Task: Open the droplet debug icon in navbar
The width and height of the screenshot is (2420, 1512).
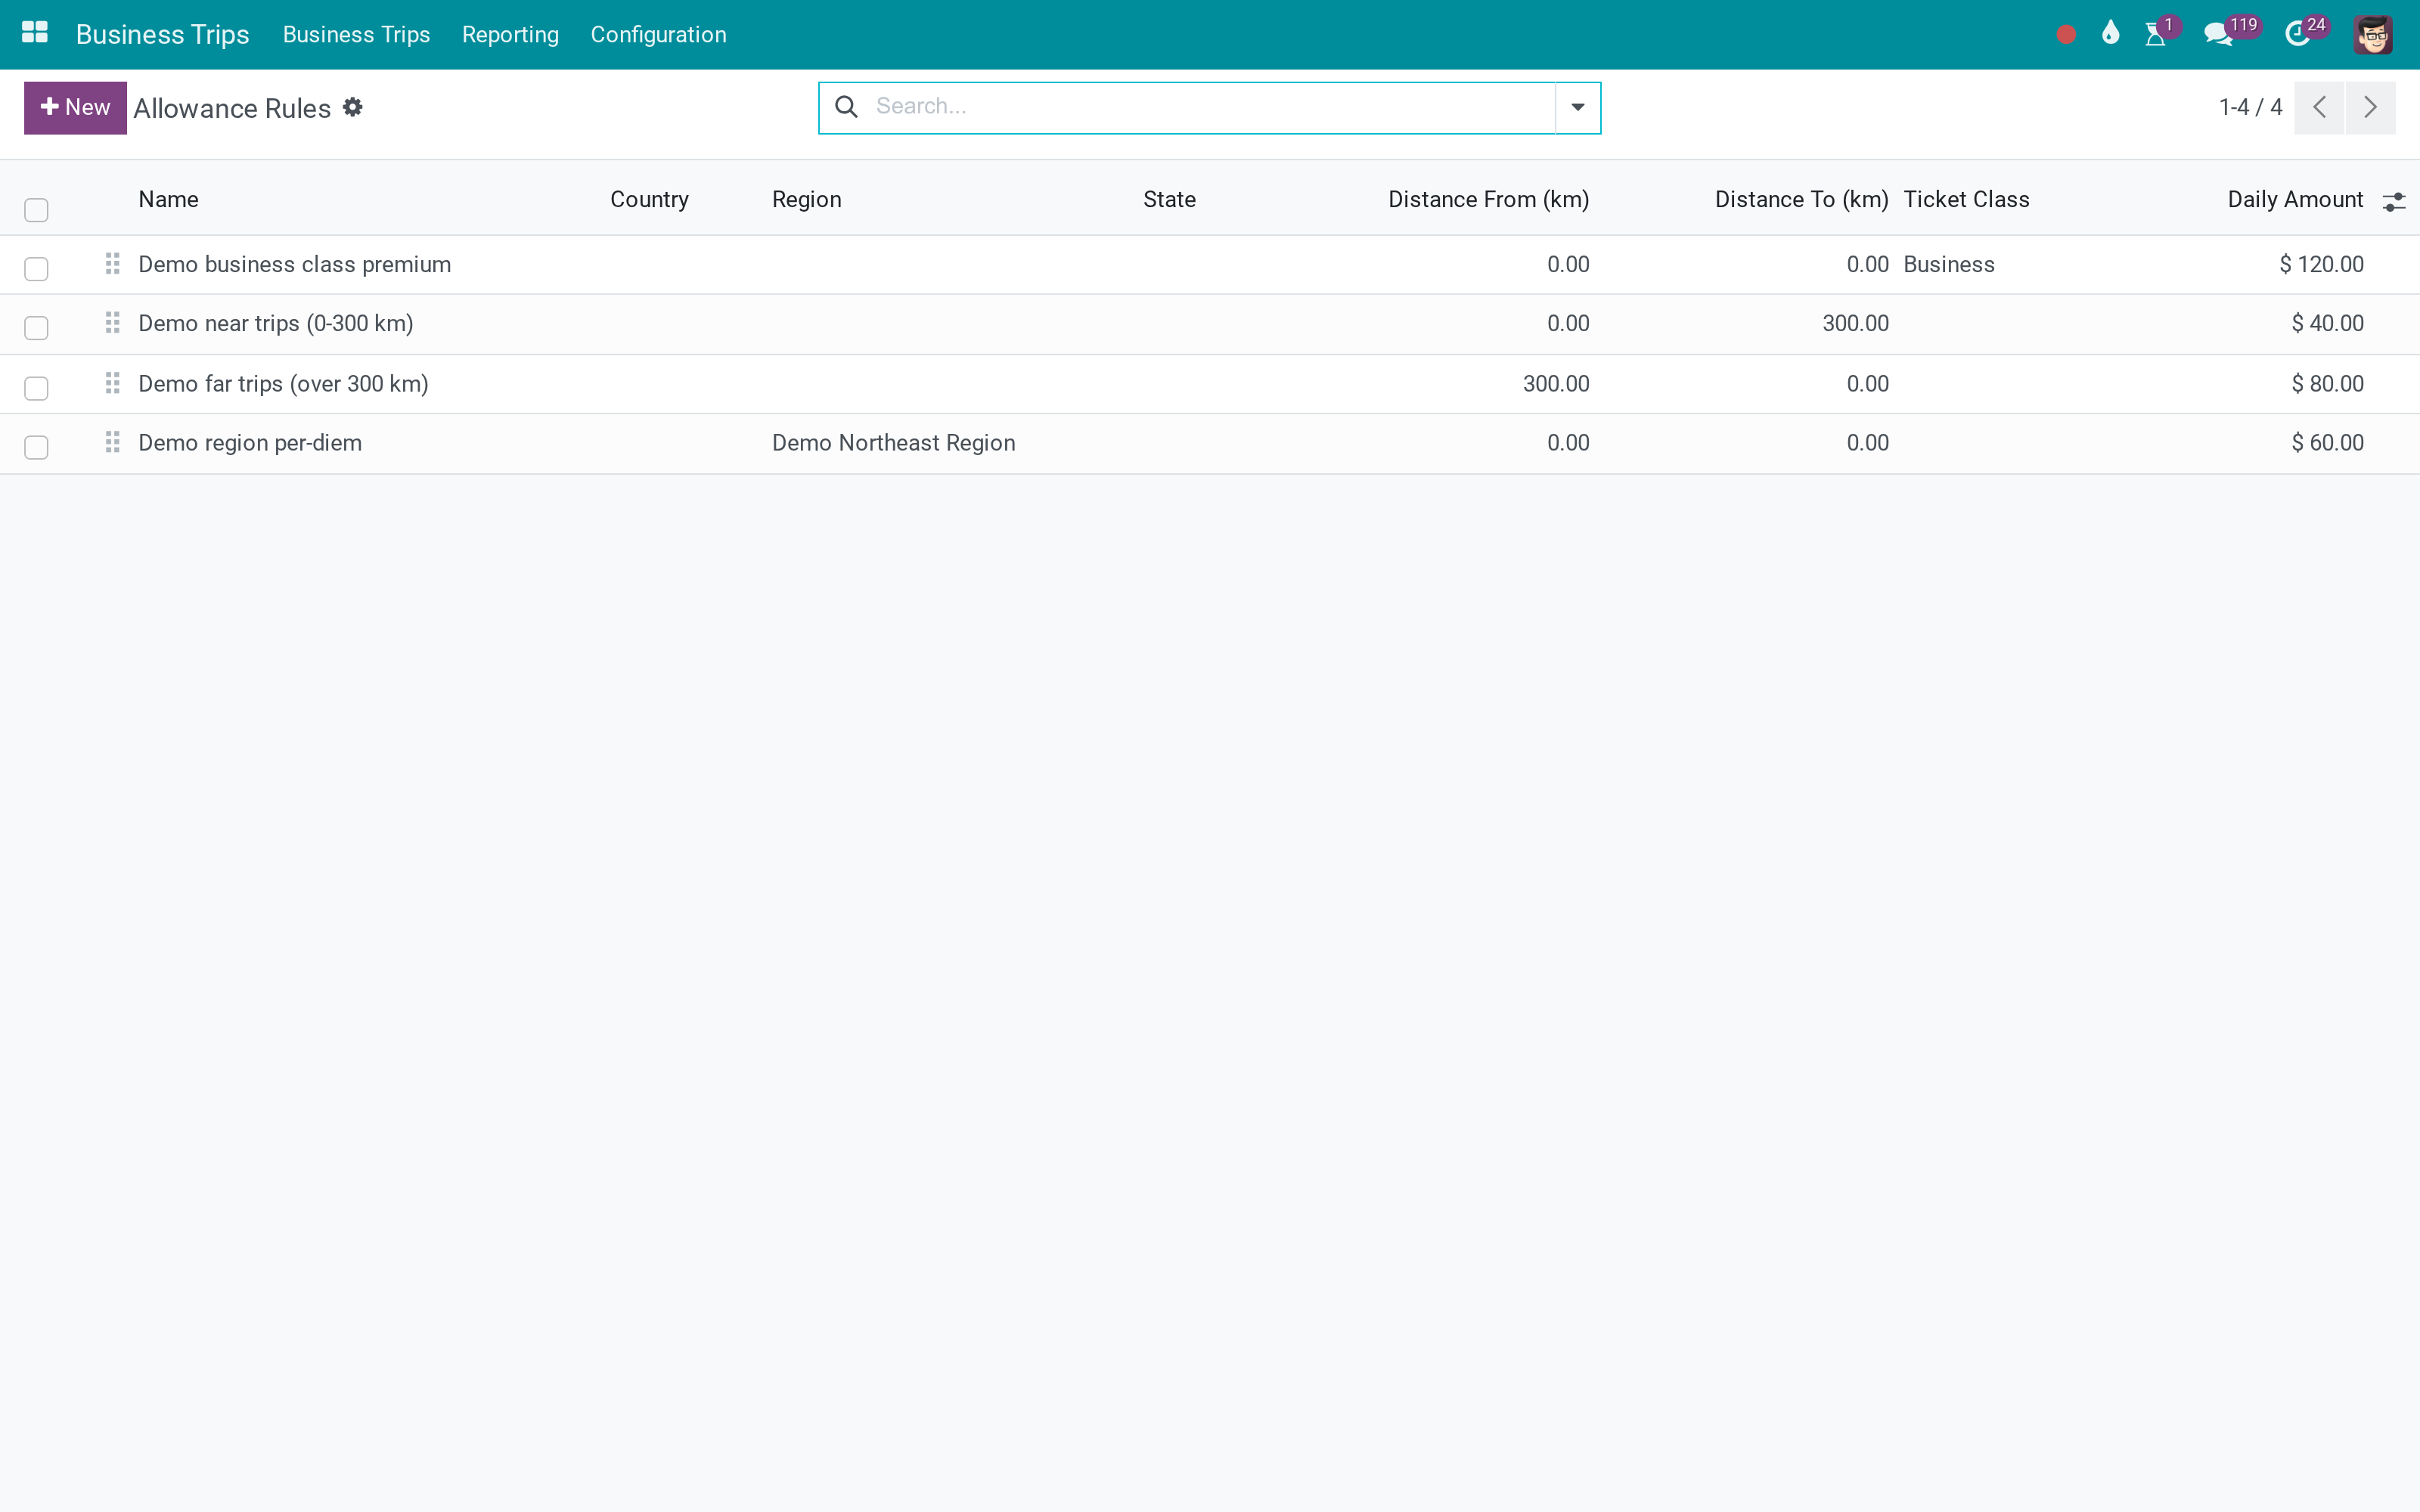Action: (2111, 34)
